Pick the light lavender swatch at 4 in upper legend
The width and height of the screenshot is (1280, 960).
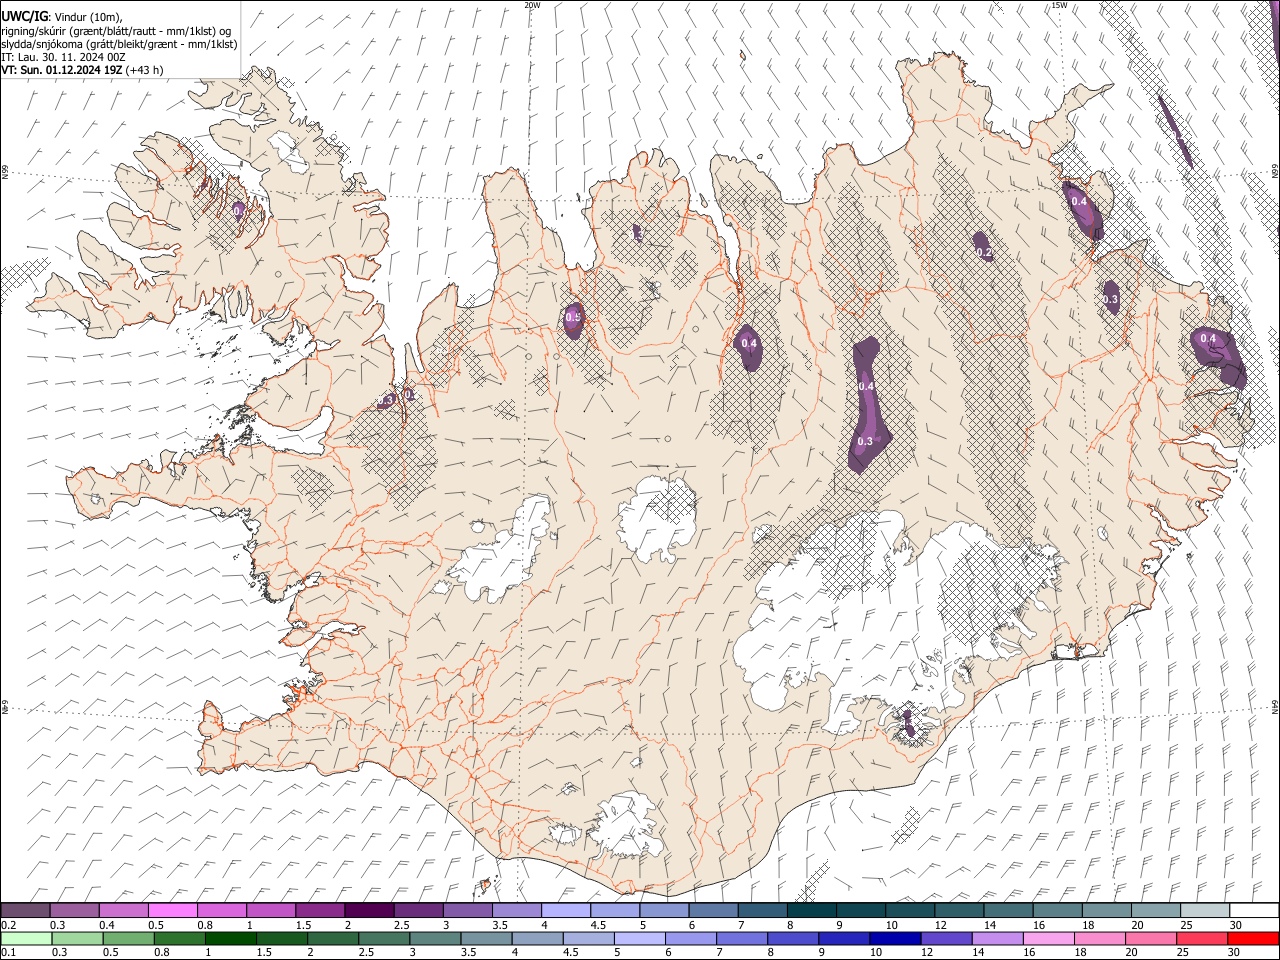click(x=565, y=911)
